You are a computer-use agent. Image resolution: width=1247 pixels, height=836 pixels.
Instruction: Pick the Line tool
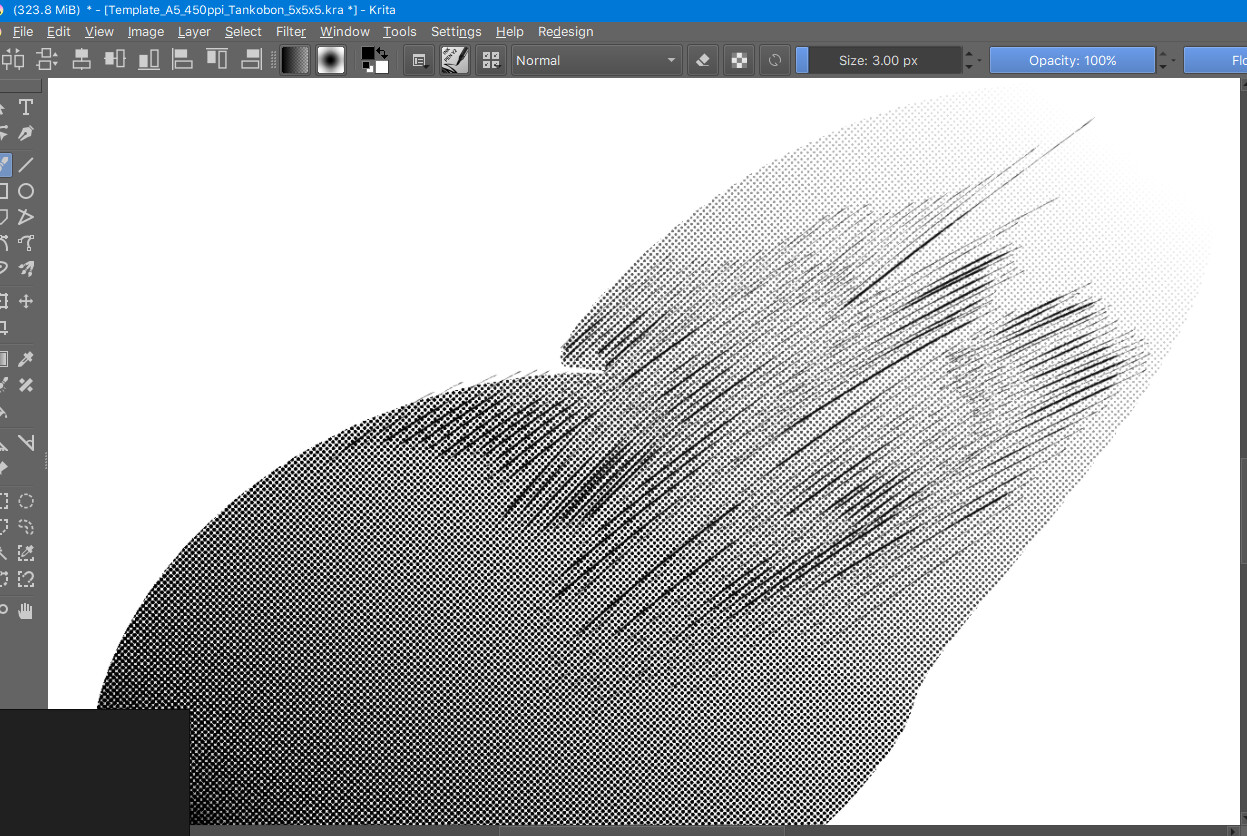pyautogui.click(x=26, y=165)
